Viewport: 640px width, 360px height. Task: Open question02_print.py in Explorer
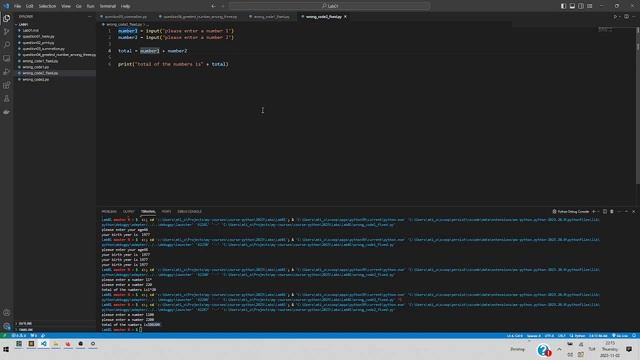(x=38, y=42)
